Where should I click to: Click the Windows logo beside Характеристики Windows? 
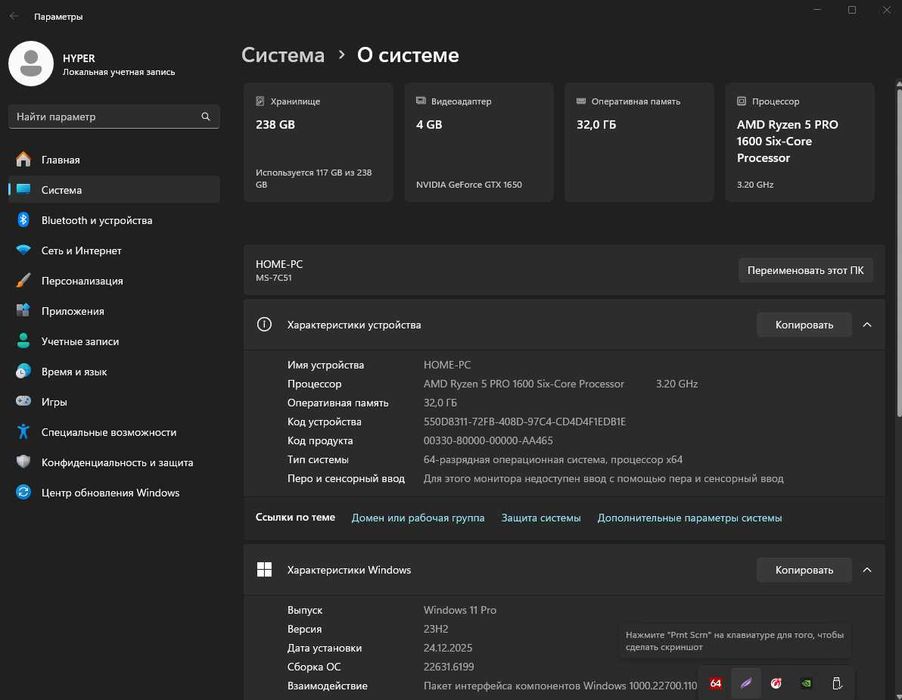pos(264,569)
